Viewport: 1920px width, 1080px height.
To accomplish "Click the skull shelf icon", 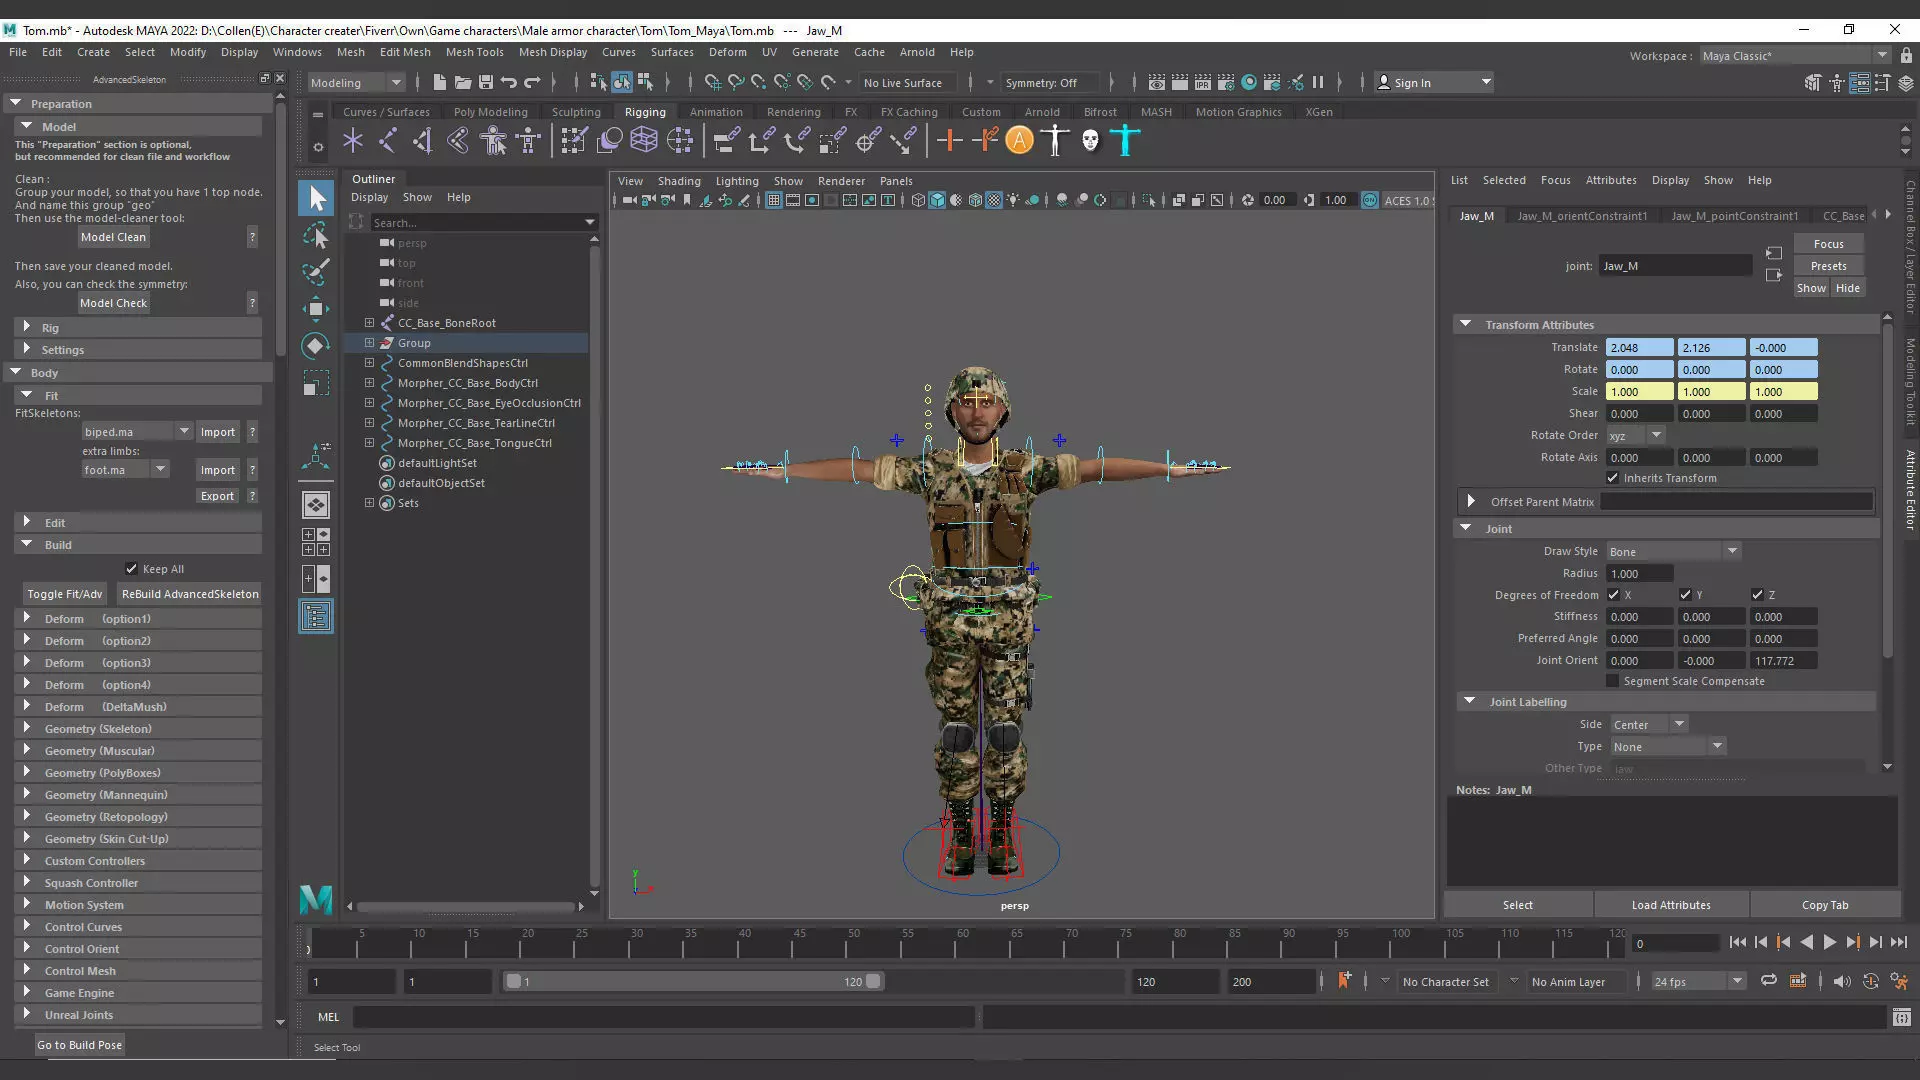I will (1090, 141).
